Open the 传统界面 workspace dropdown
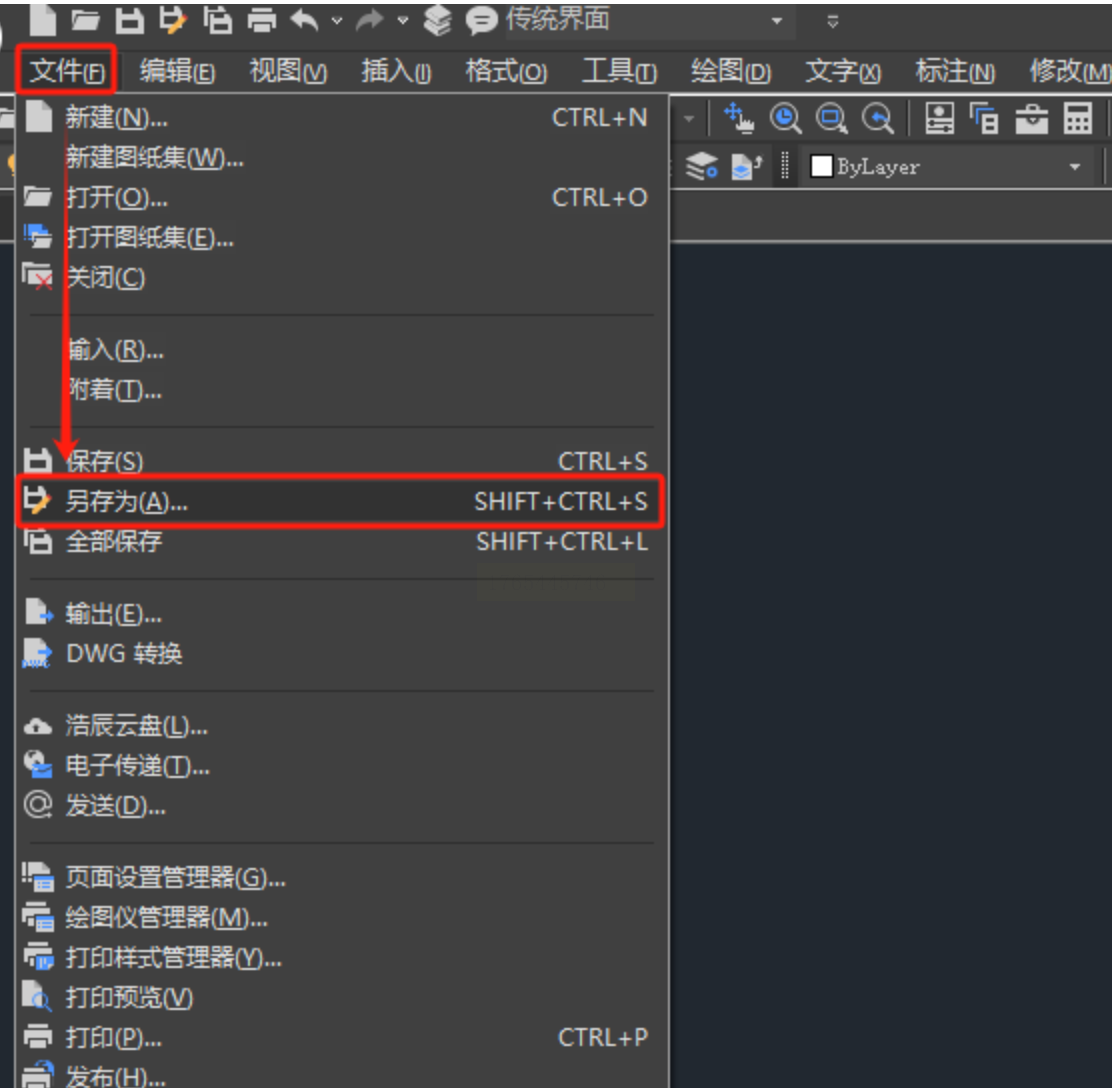The width and height of the screenshot is (1112, 1088). click(x=777, y=21)
